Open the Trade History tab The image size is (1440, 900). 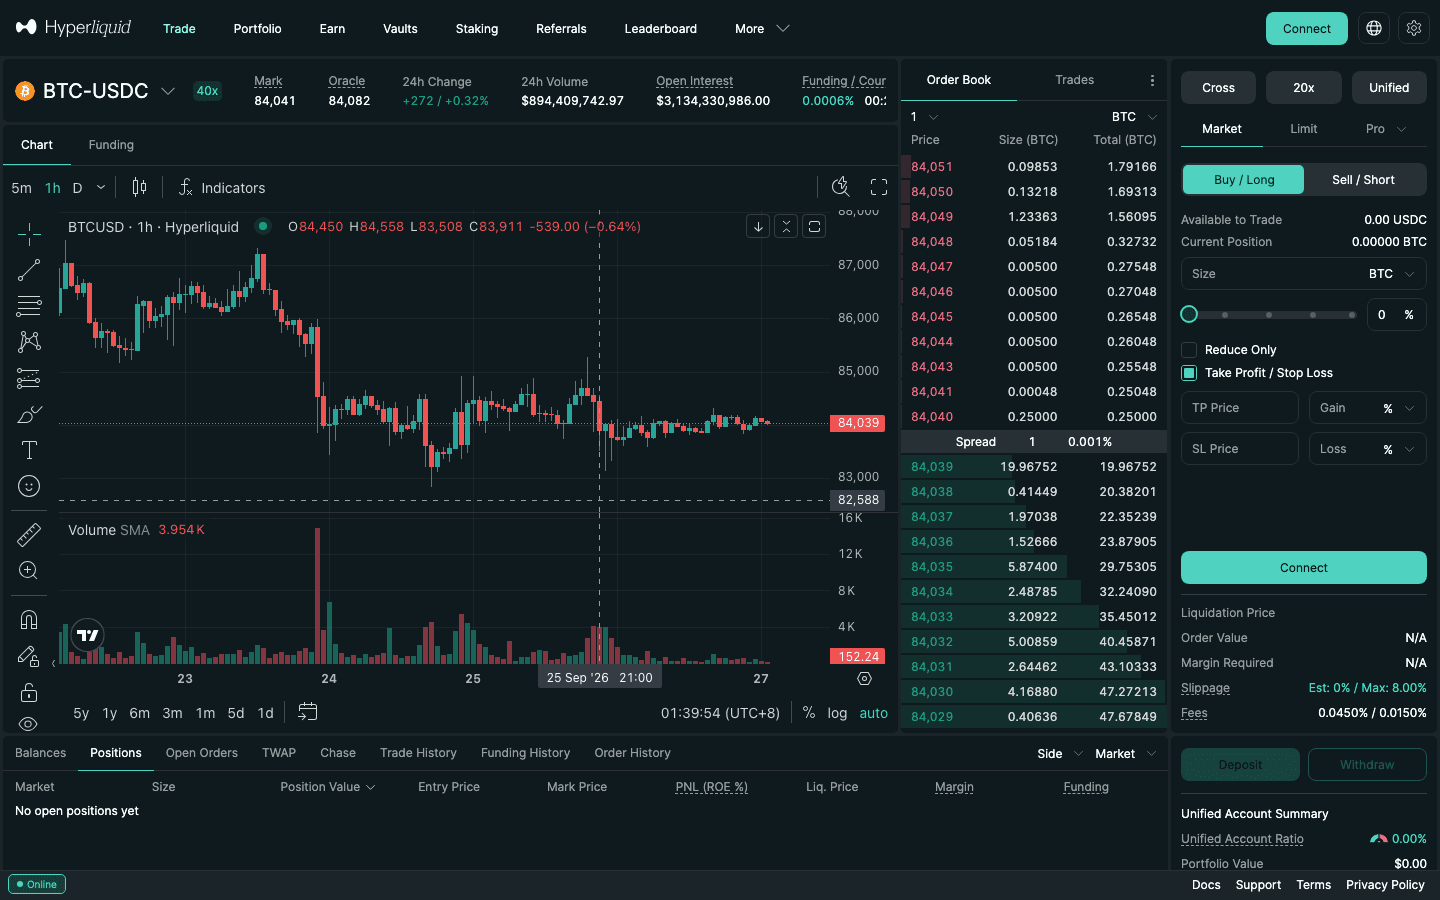click(x=418, y=753)
